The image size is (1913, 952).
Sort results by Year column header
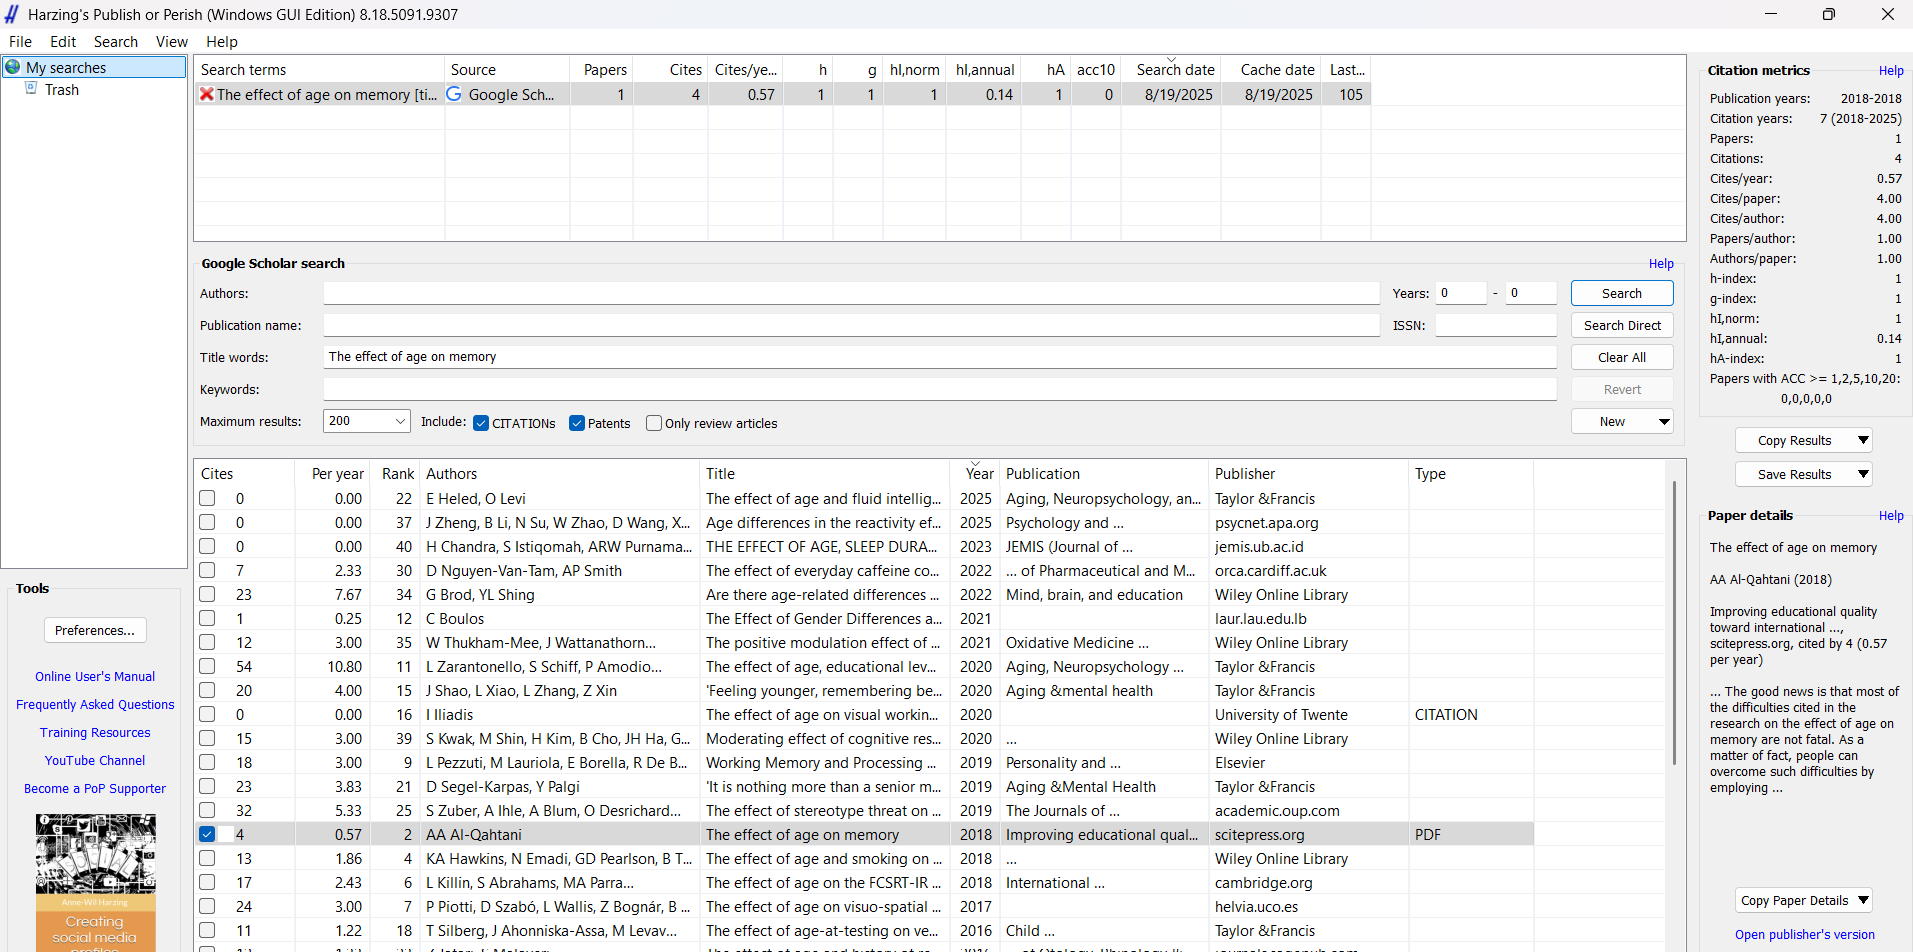(975, 473)
